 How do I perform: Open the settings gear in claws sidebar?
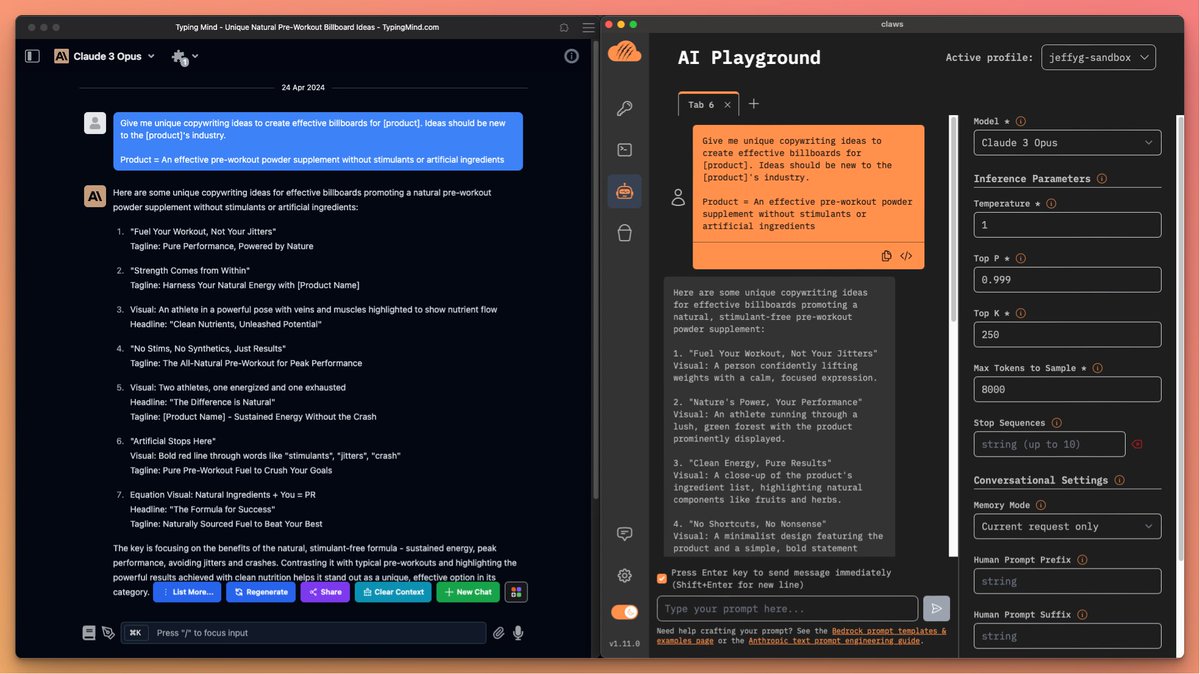624,575
